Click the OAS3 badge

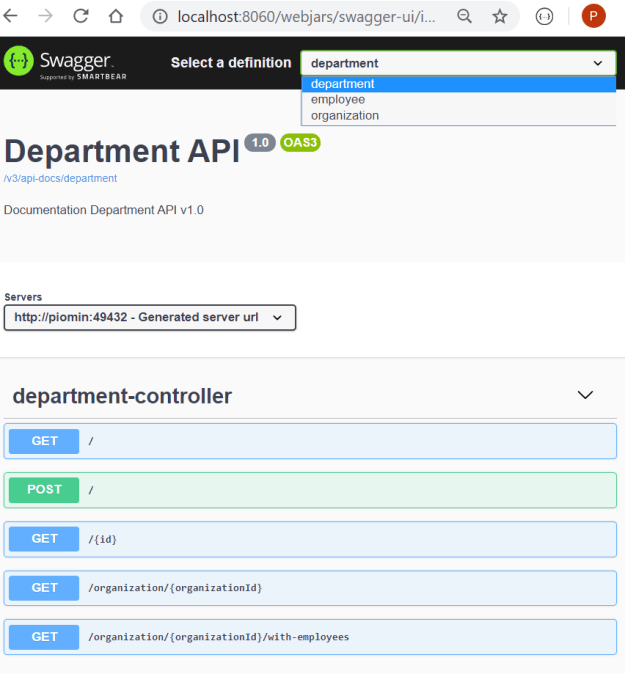[x=300, y=142]
